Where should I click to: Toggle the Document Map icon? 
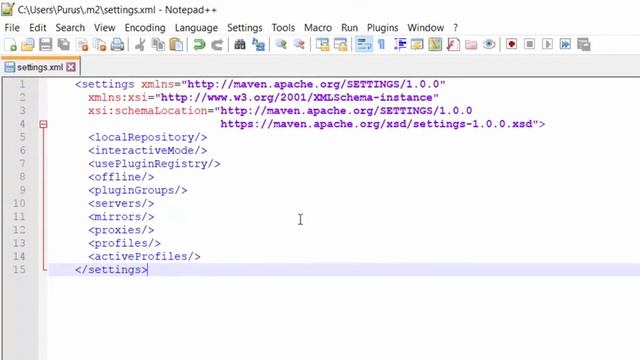tap(435, 44)
